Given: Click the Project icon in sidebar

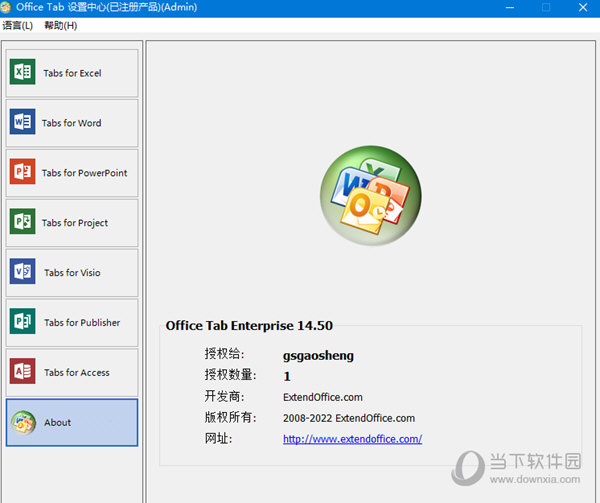Looking at the screenshot, I should pyautogui.click(x=23, y=221).
